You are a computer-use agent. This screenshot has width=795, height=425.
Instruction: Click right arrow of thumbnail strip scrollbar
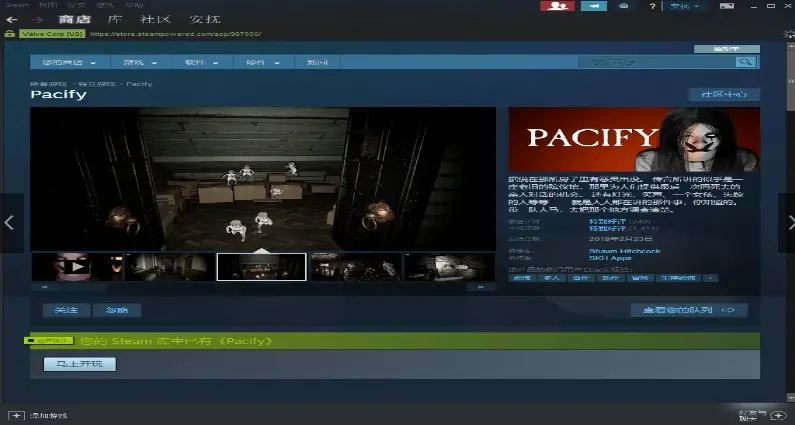(481, 287)
